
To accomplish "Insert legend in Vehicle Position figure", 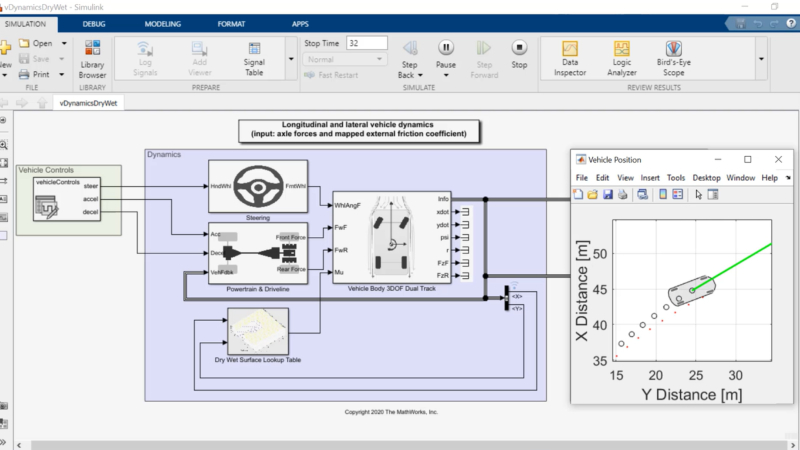I will (678, 194).
